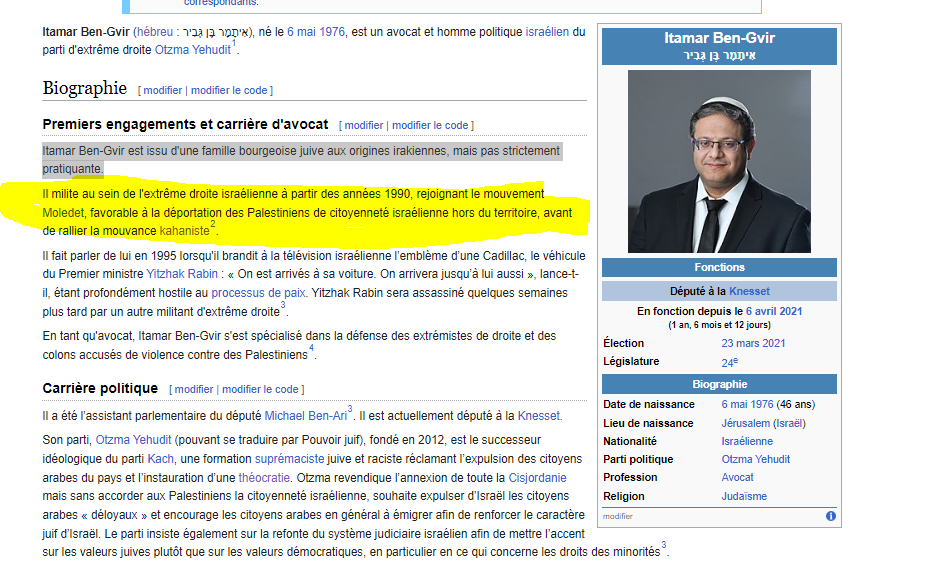Image resolution: width=945 pixels, height=561 pixels.
Task: Click modifier le code beside Carrière politique
Action: (x=260, y=389)
